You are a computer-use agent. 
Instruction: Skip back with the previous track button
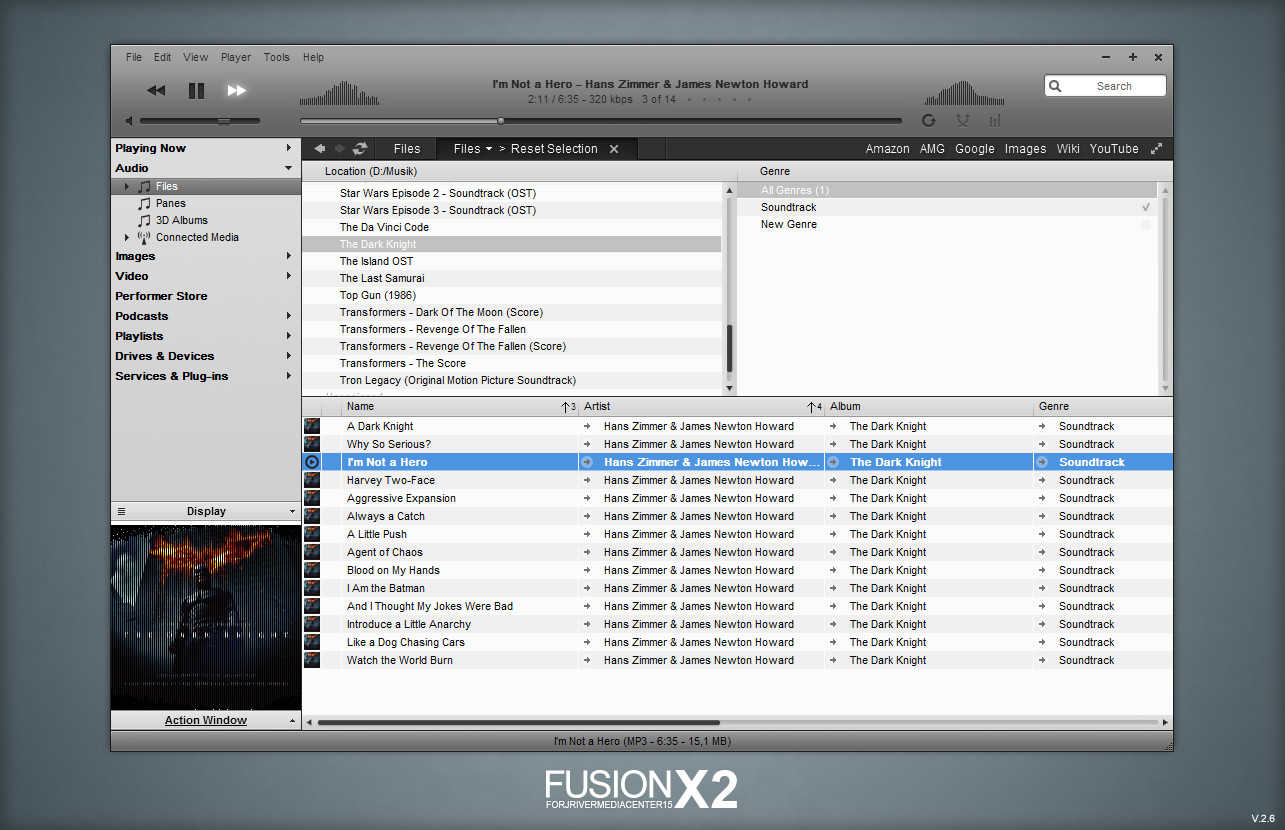click(156, 90)
